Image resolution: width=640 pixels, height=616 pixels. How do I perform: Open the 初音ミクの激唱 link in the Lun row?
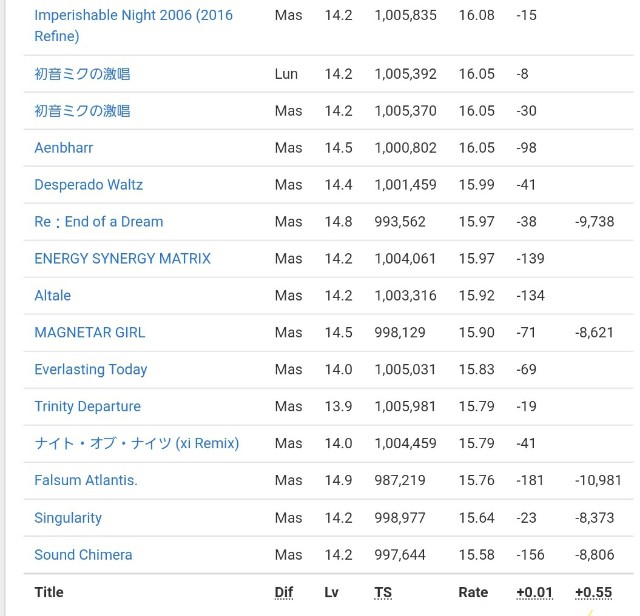82,74
